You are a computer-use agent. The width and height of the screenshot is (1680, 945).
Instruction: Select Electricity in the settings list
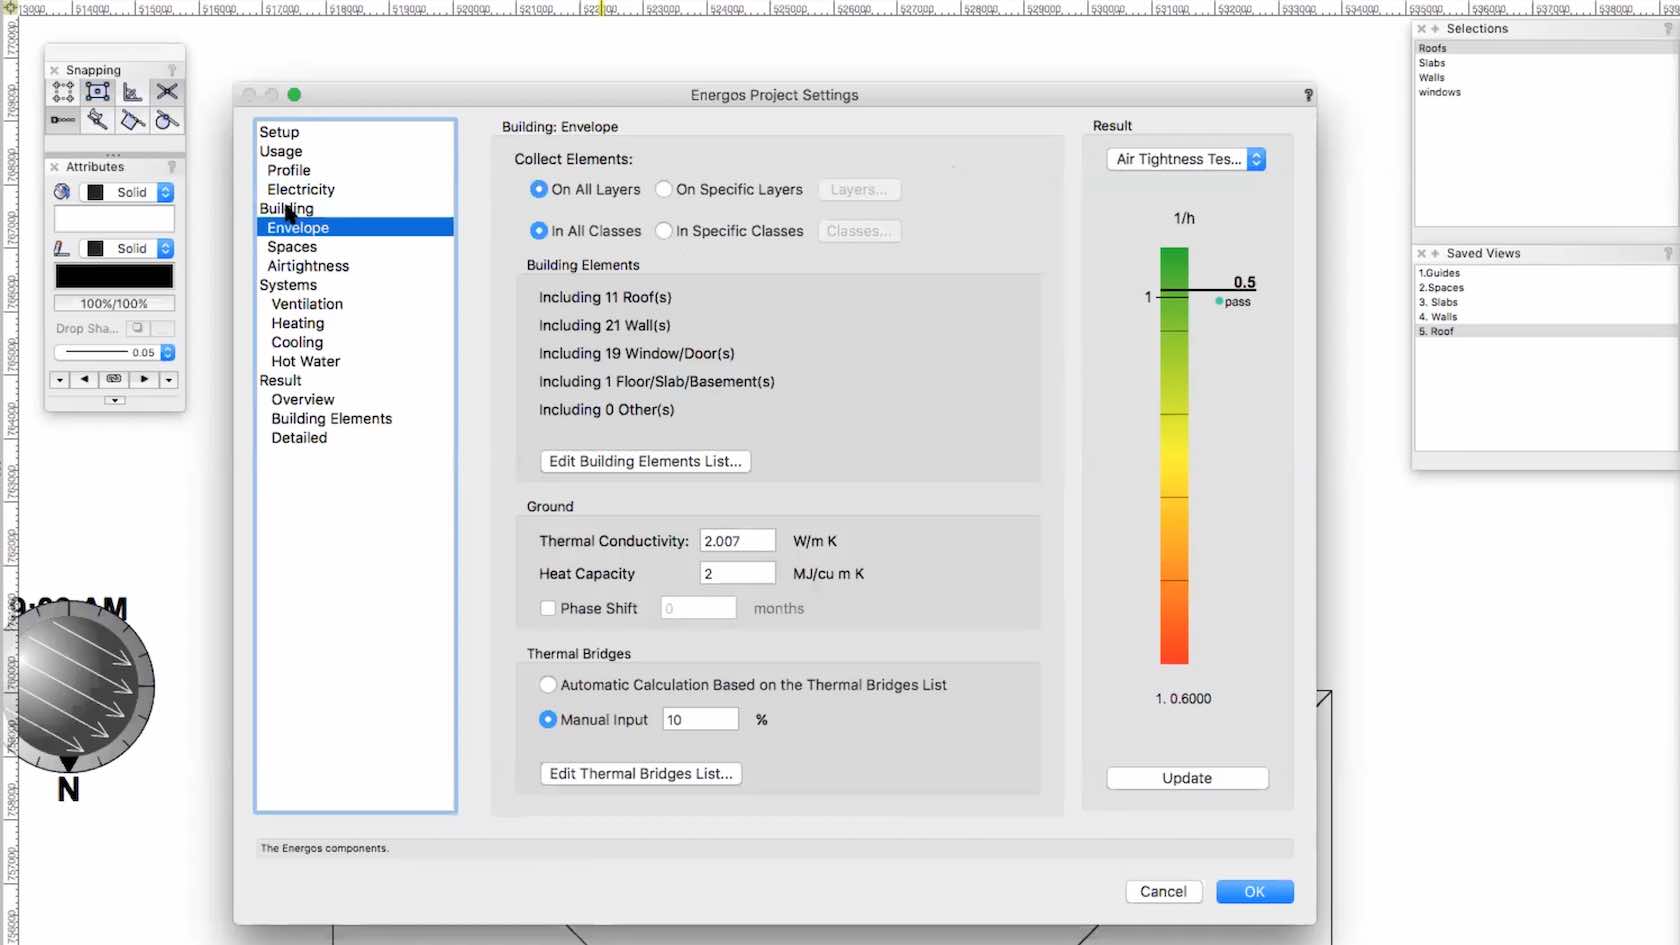301,189
